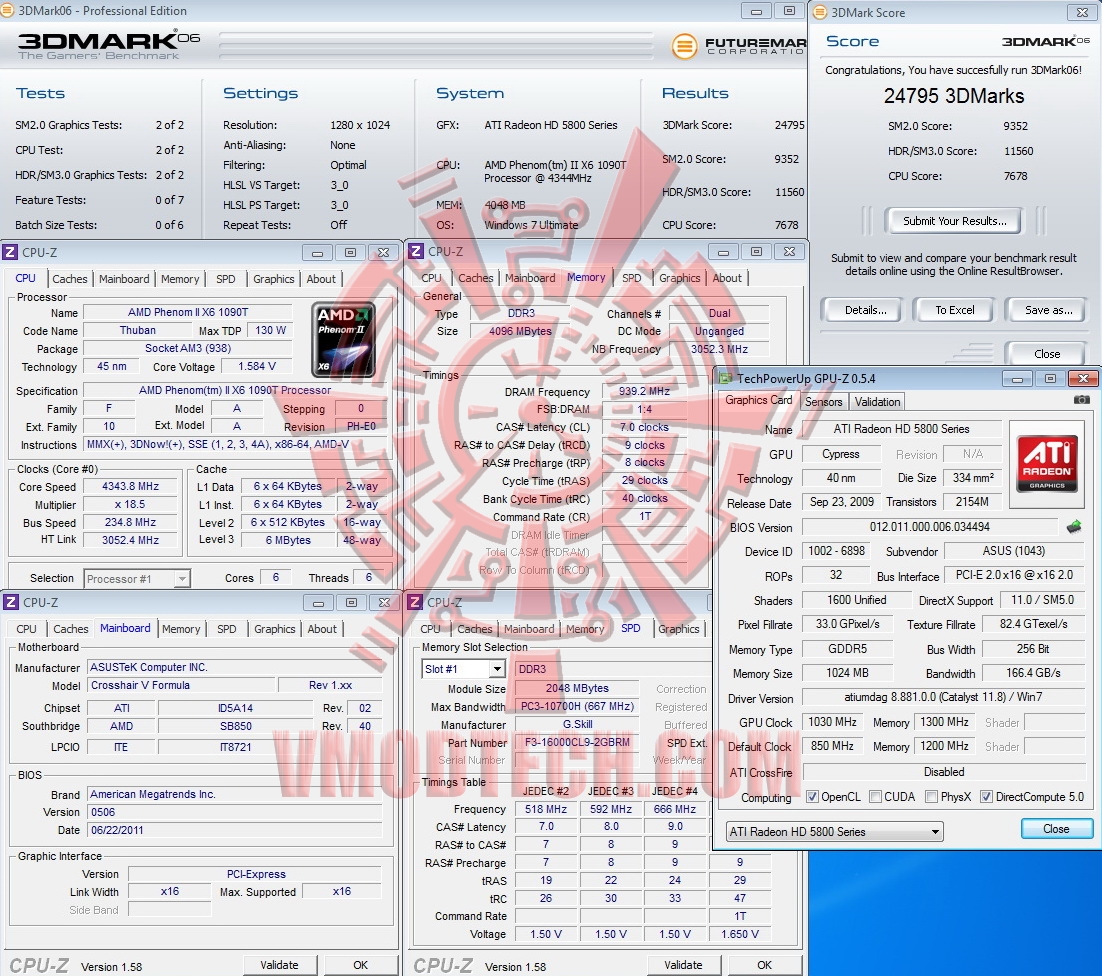
Task: Click the GPU-Z BIOS Version field
Action: pos(930,527)
